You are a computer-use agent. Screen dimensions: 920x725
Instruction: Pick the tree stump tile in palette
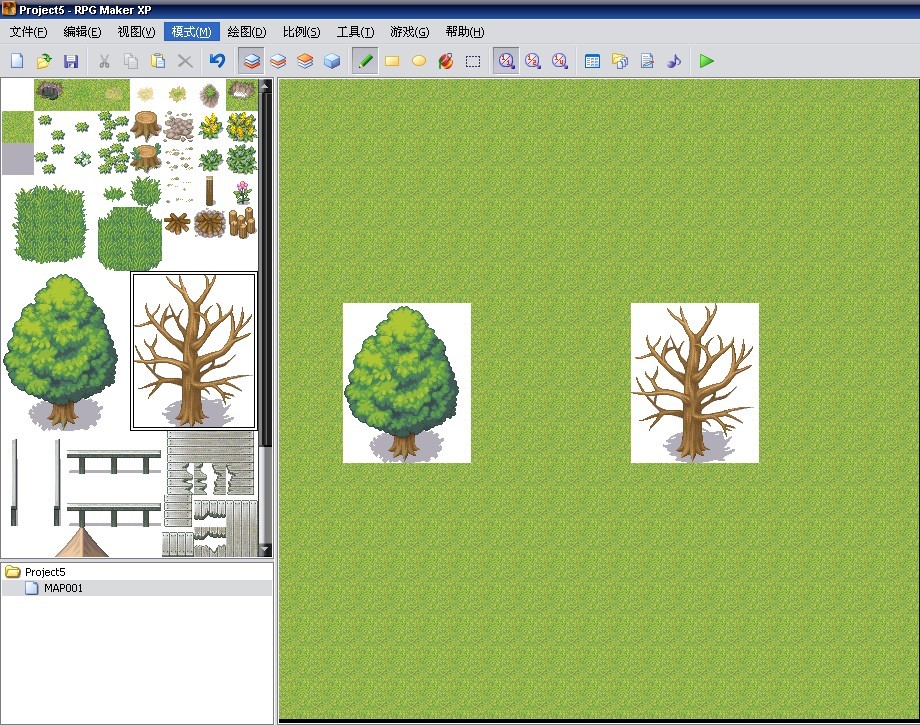pos(146,126)
